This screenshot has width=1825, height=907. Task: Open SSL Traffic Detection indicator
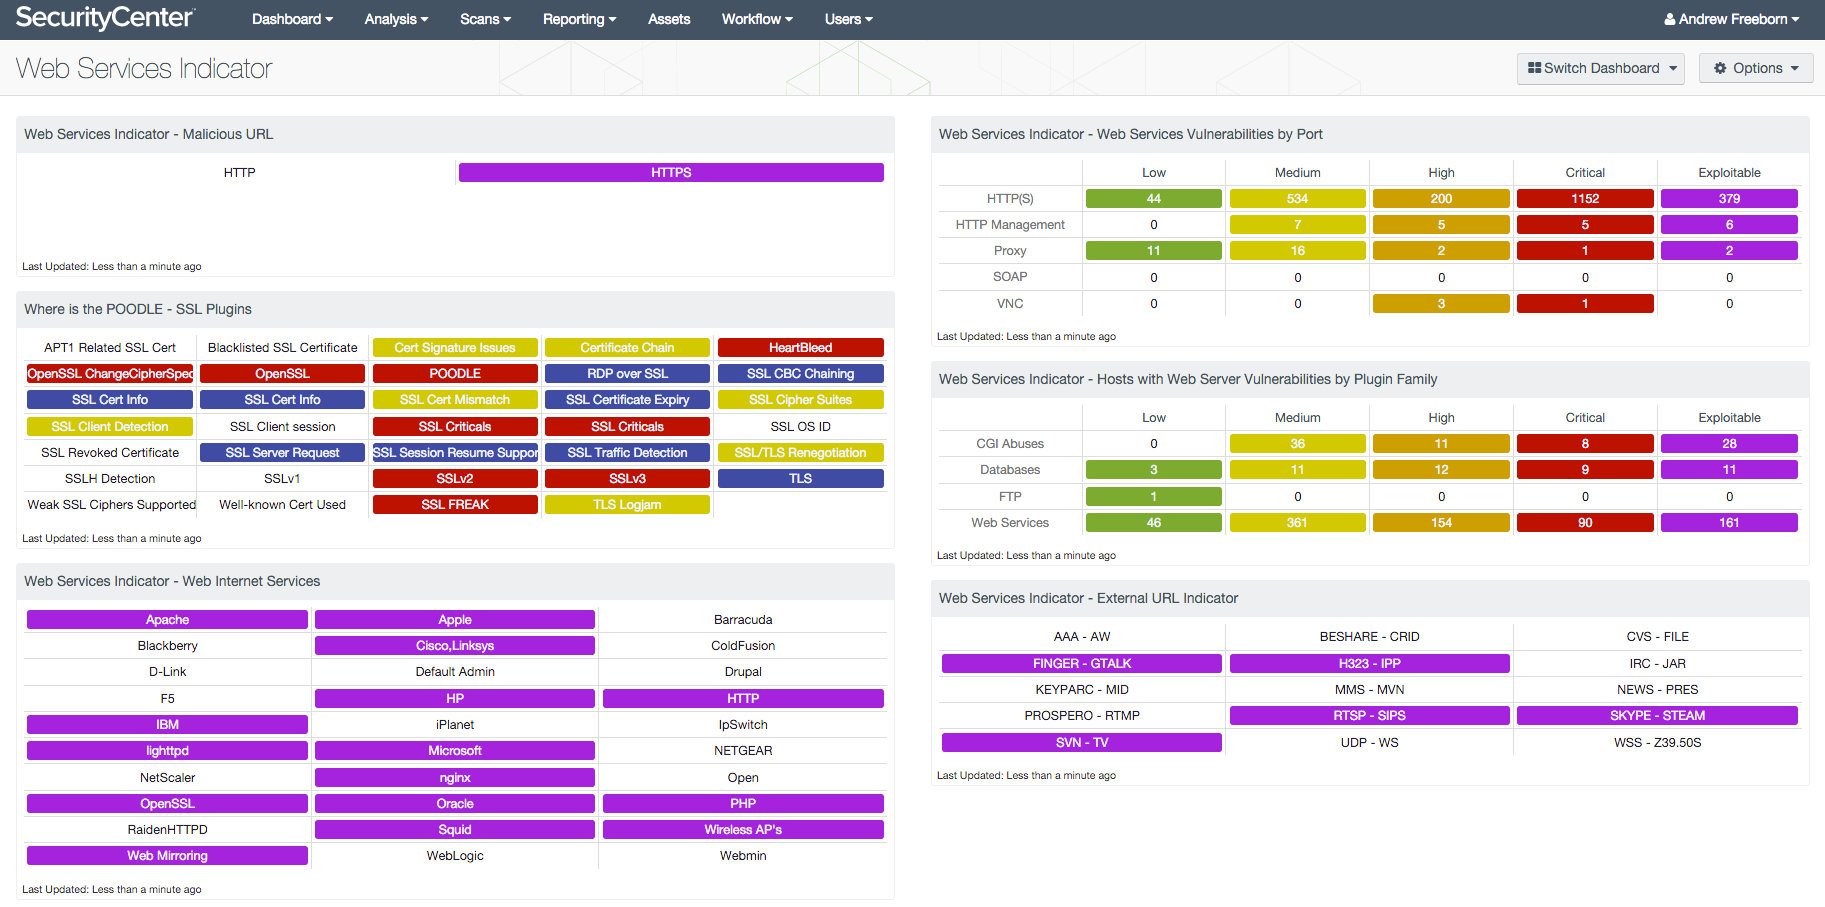click(x=627, y=453)
